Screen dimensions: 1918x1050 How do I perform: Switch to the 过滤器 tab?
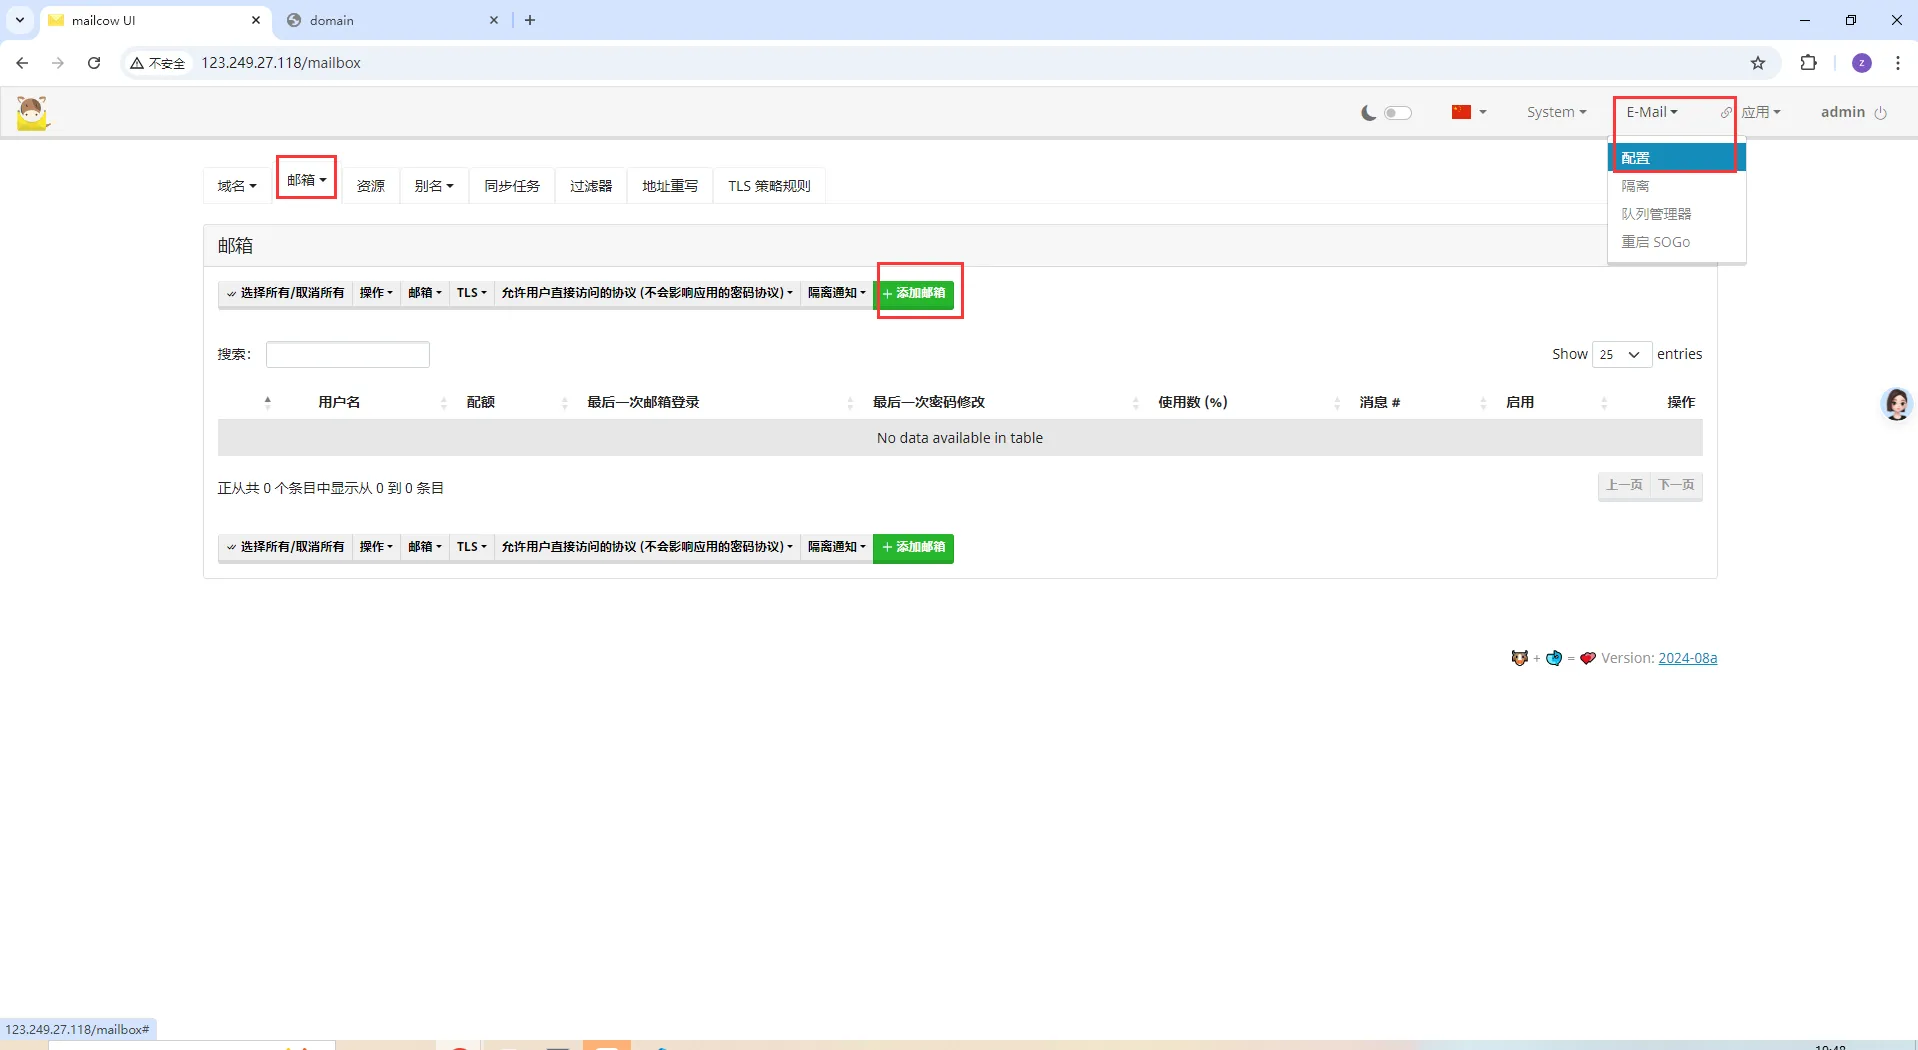591,186
